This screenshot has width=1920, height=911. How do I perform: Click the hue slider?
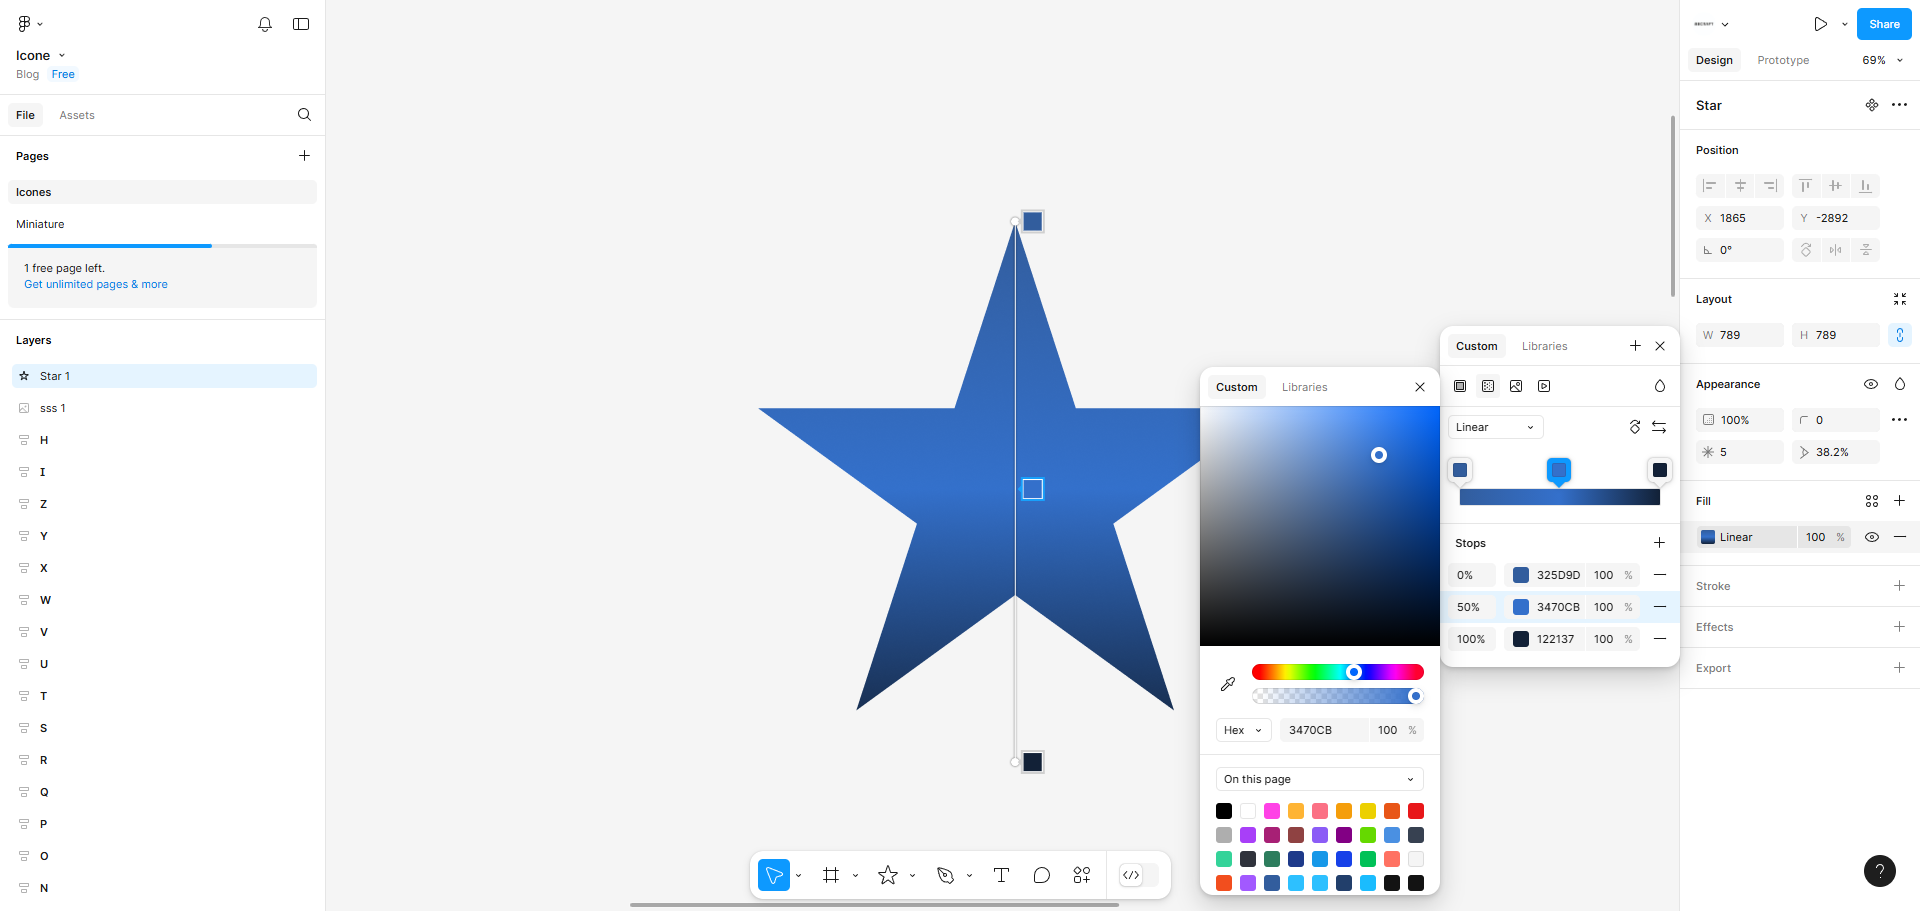coord(1338,672)
